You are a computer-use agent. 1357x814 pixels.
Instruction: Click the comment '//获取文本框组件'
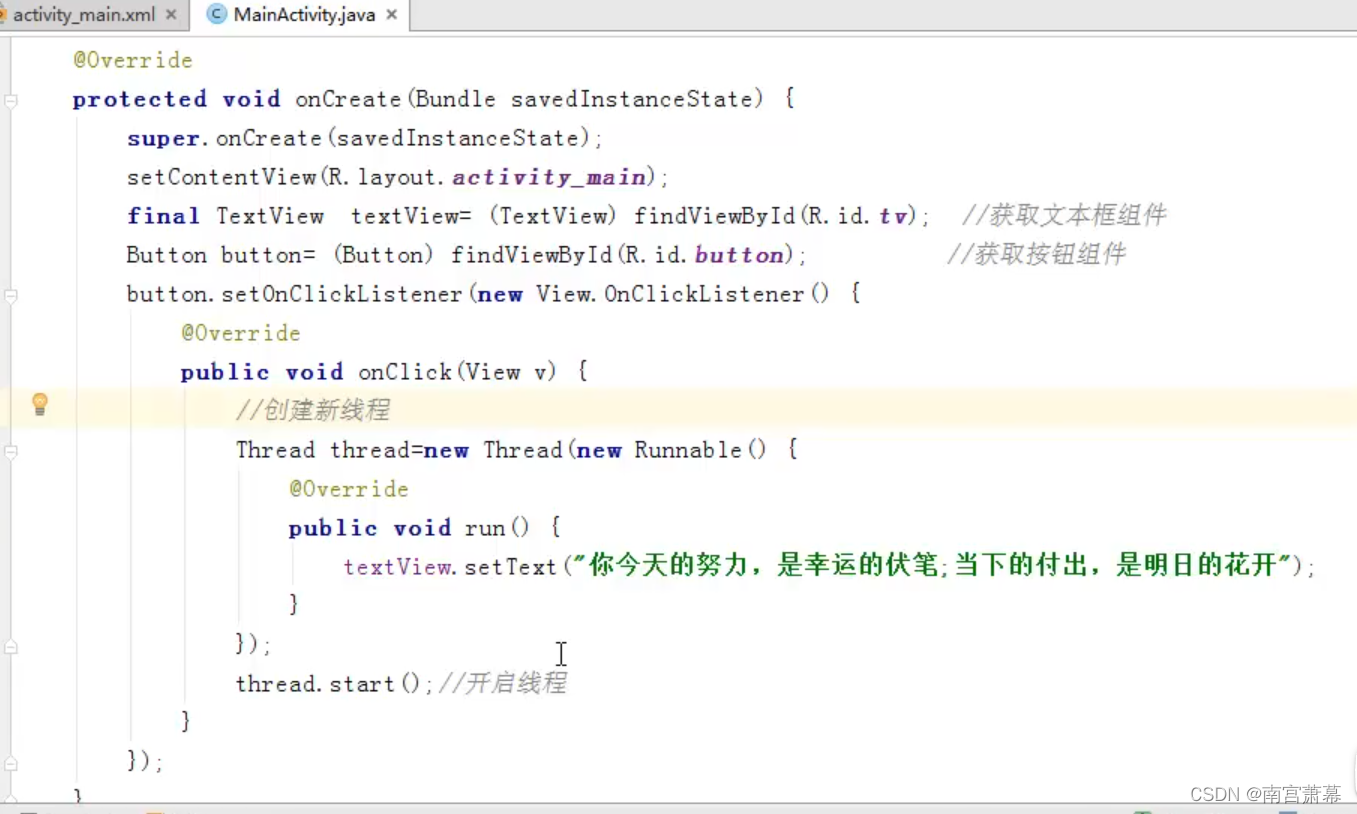click(x=1064, y=215)
